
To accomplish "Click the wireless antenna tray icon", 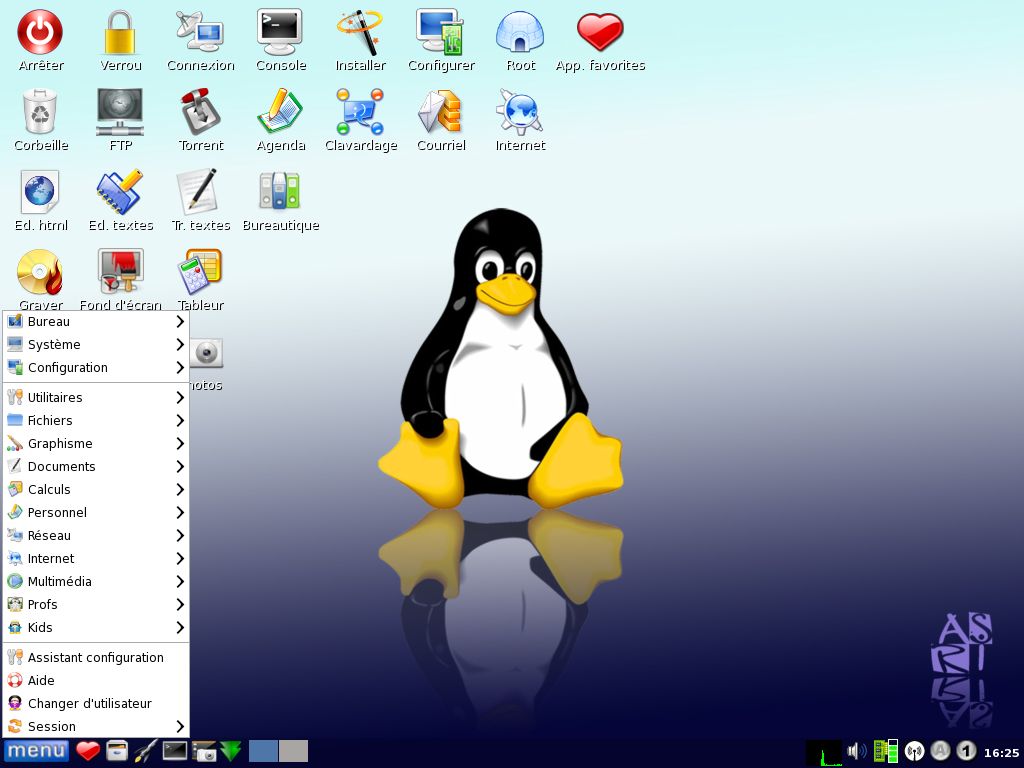I will click(914, 752).
